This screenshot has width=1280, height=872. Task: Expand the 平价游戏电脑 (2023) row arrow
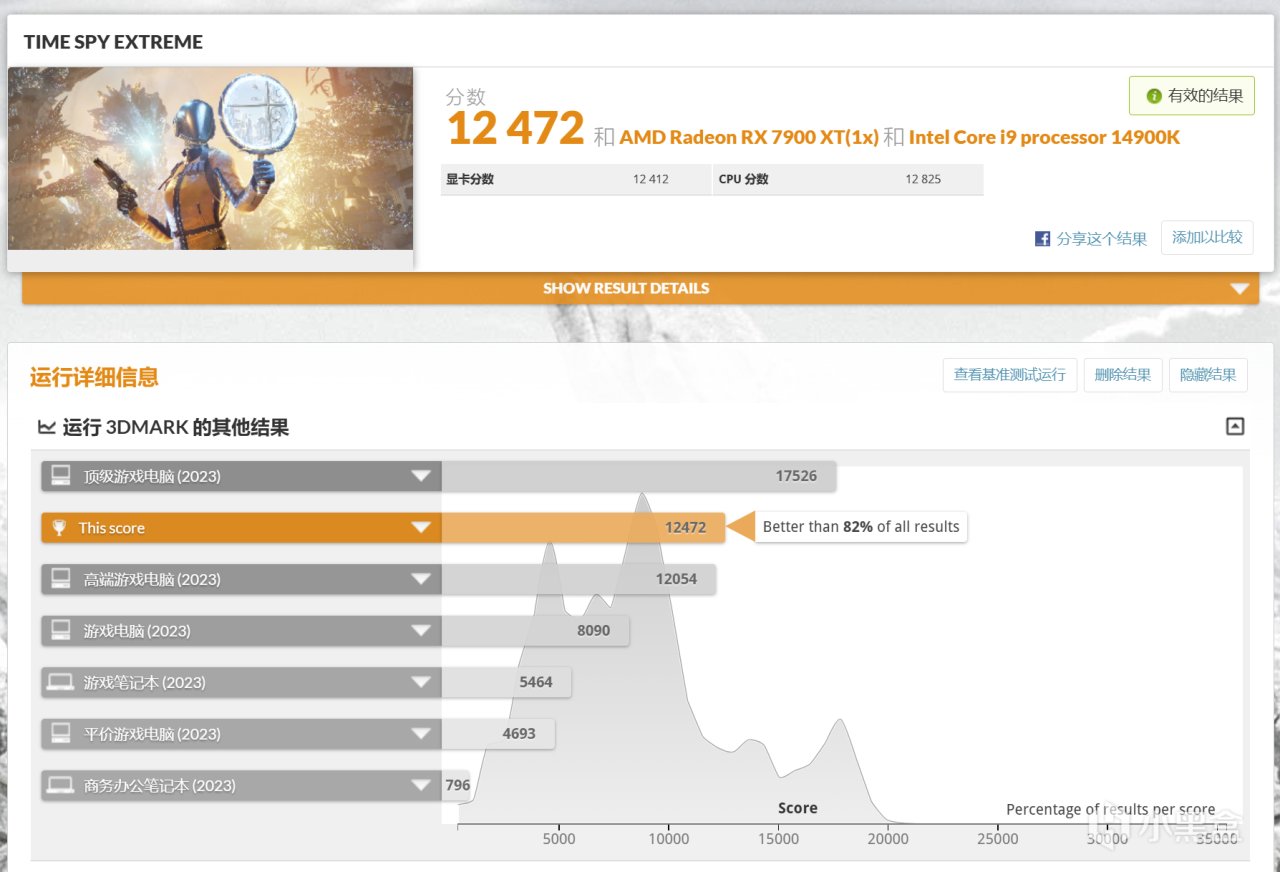pos(421,734)
